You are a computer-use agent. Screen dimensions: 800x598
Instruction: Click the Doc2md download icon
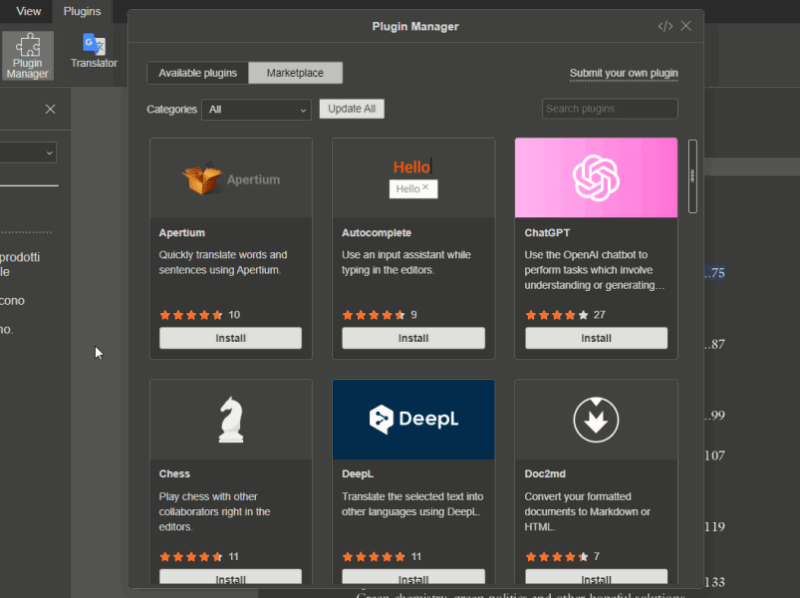click(596, 419)
